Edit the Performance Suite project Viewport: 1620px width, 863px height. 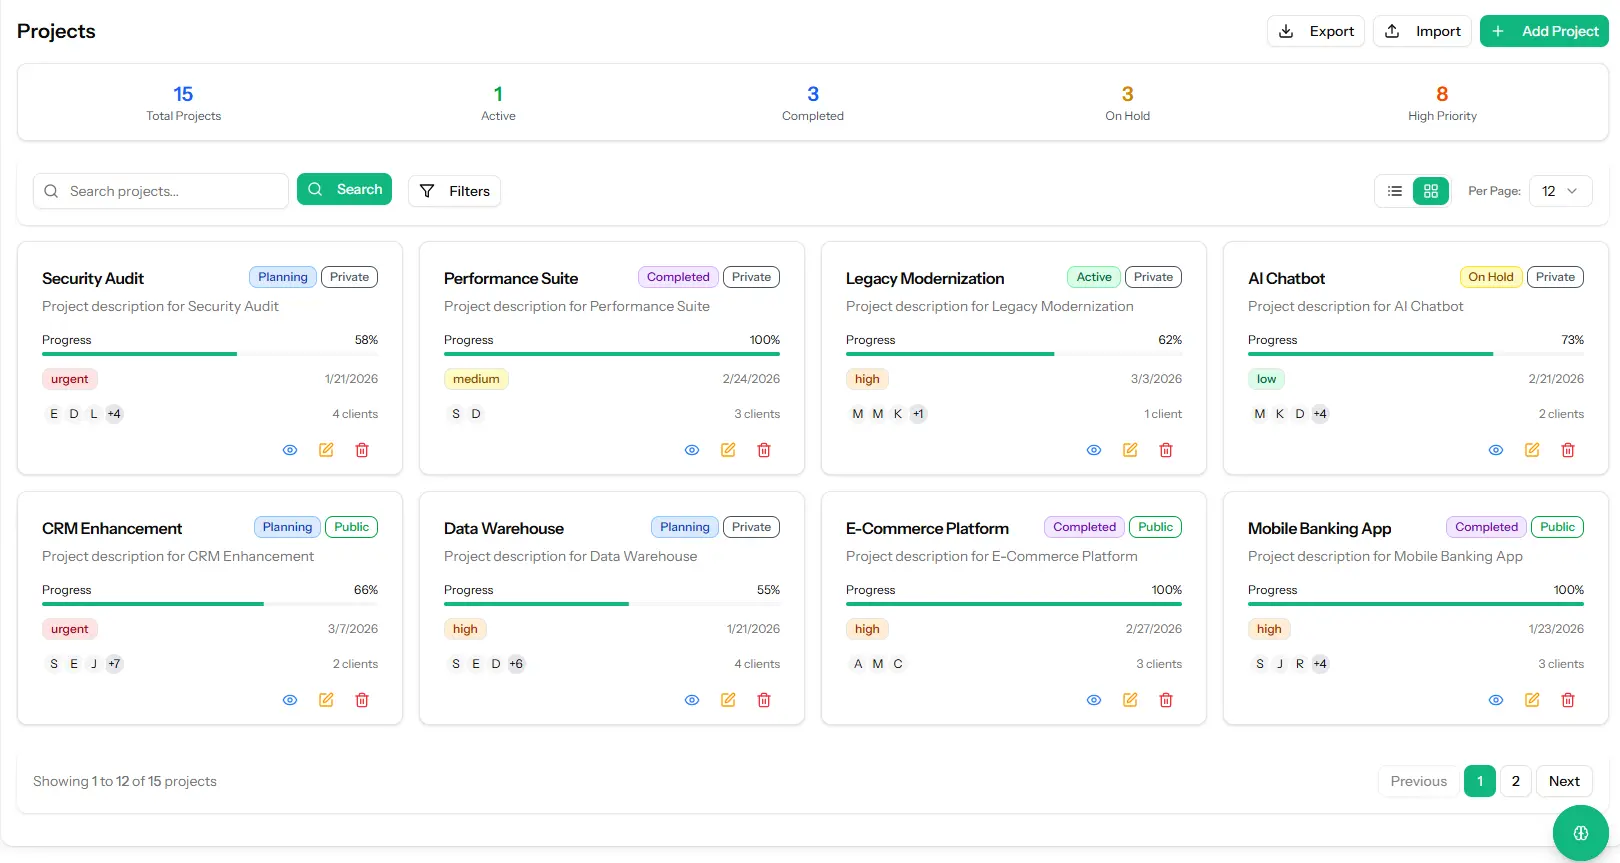coord(728,450)
